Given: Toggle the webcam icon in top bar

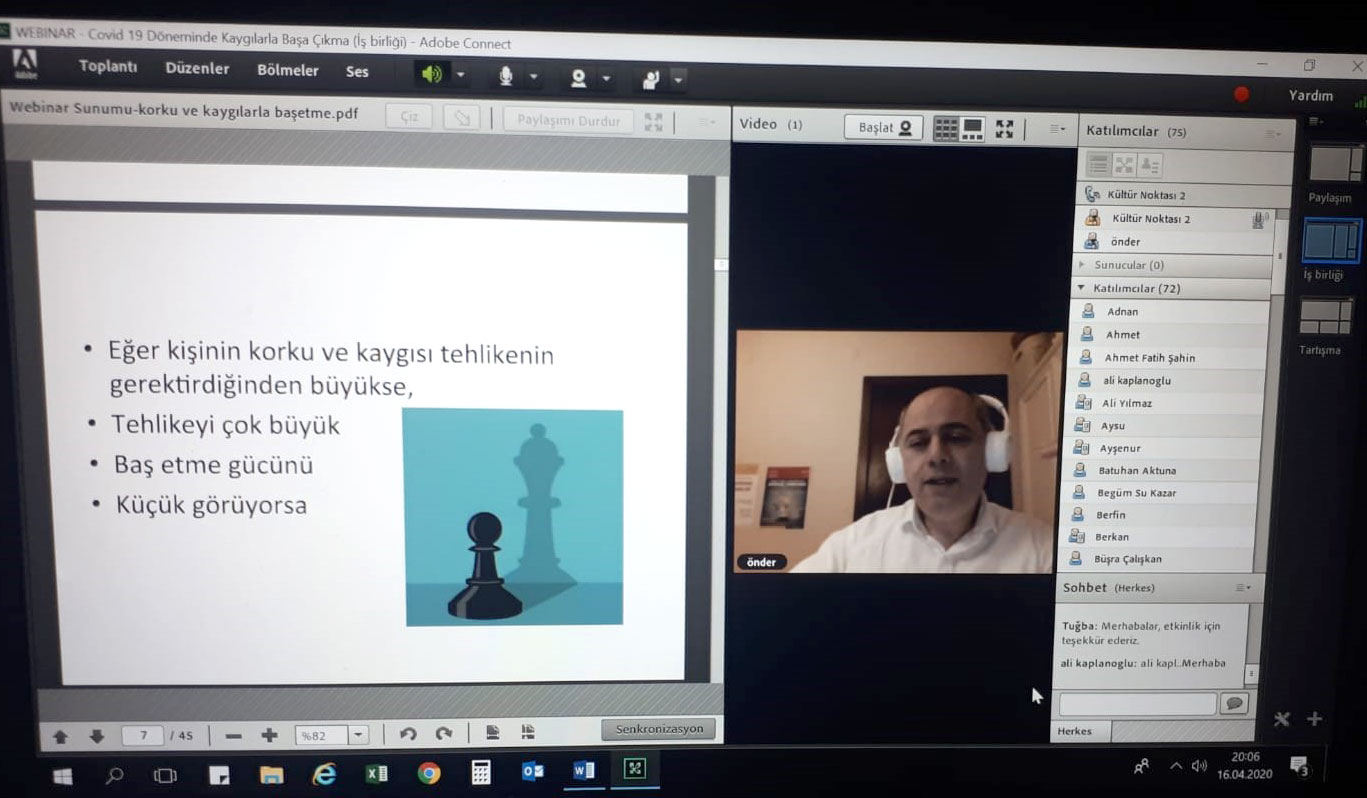Looking at the screenshot, I should tap(577, 78).
